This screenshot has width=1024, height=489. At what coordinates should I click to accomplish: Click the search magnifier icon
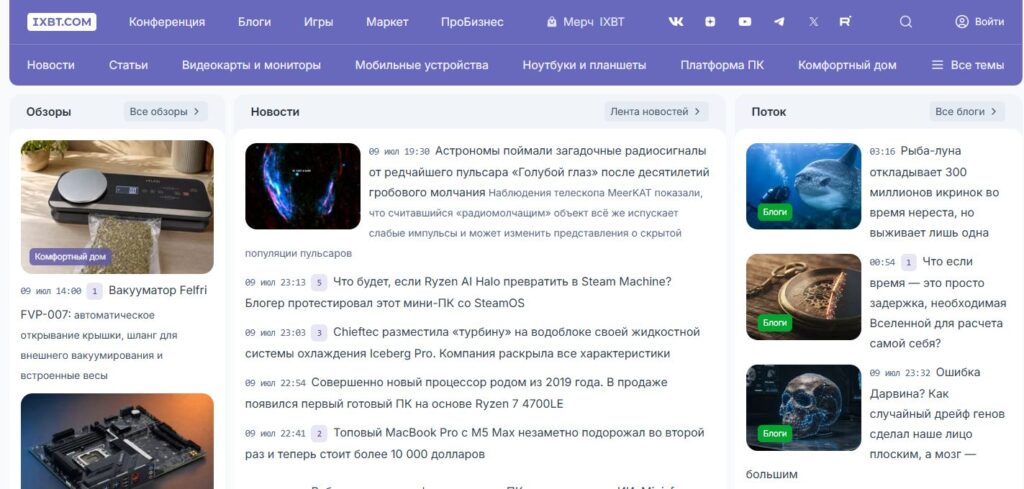point(906,22)
